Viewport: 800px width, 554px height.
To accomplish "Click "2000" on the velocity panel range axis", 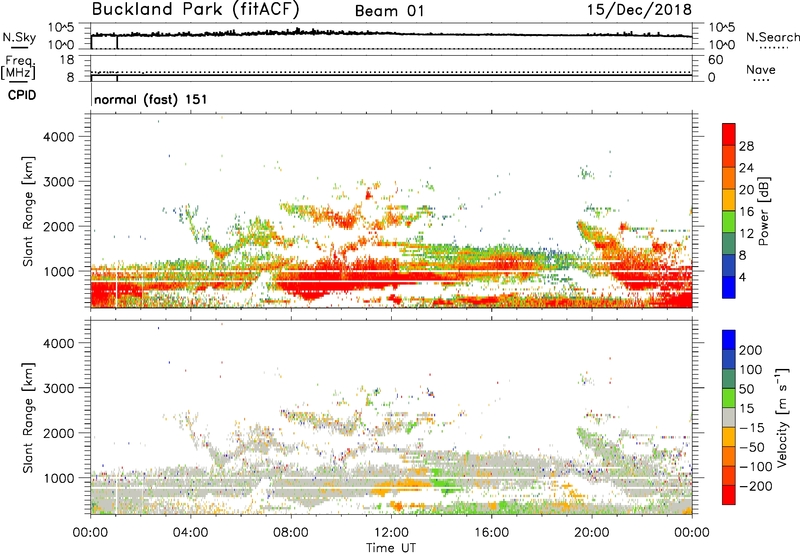I will pos(59,433).
